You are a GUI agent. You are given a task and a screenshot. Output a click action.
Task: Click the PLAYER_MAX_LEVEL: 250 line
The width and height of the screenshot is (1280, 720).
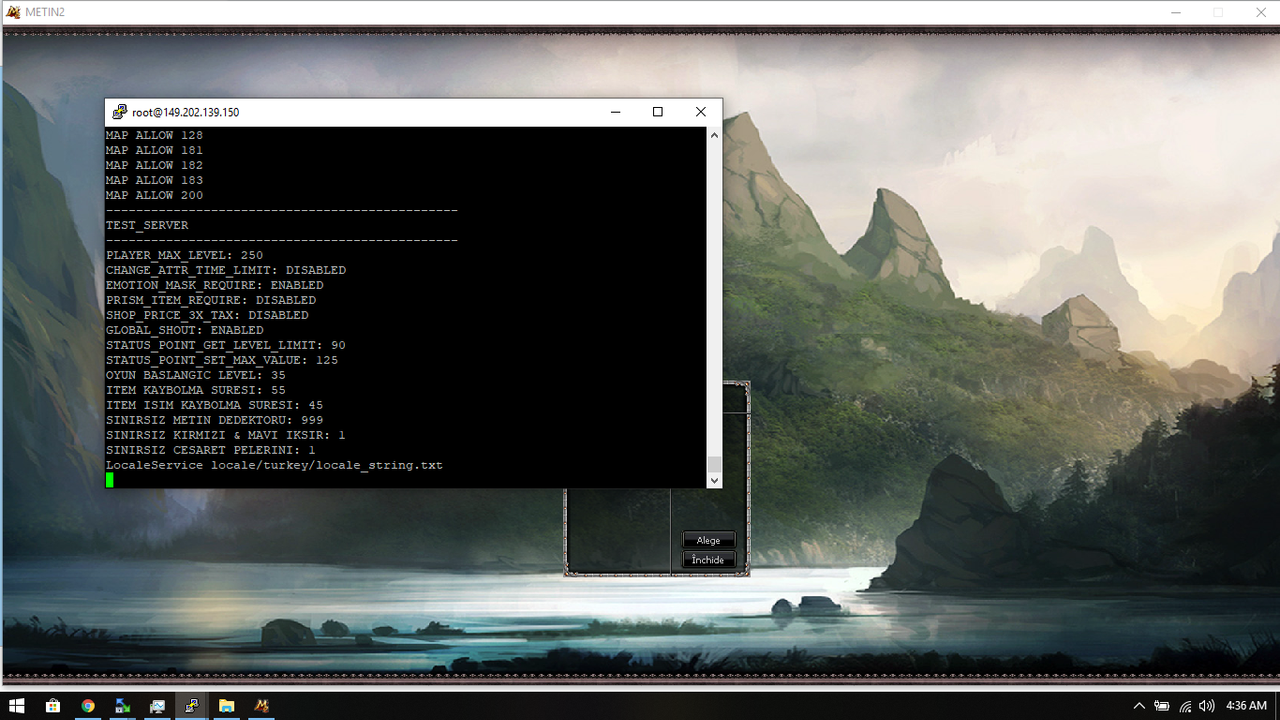click(x=185, y=255)
